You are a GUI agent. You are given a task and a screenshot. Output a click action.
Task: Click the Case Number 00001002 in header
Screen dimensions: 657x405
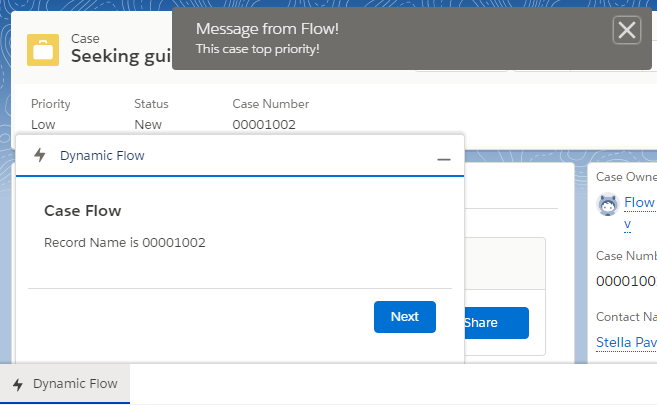[264, 125]
